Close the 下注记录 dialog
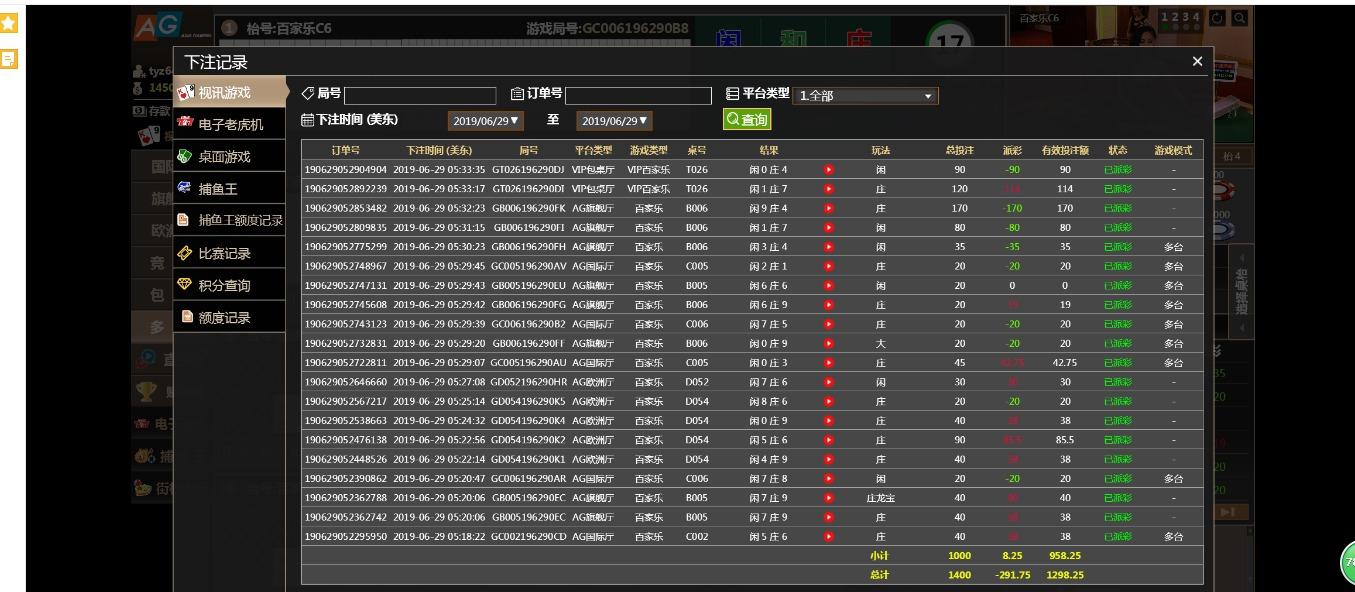Screen dimensions: 1355x592 [x=1197, y=62]
